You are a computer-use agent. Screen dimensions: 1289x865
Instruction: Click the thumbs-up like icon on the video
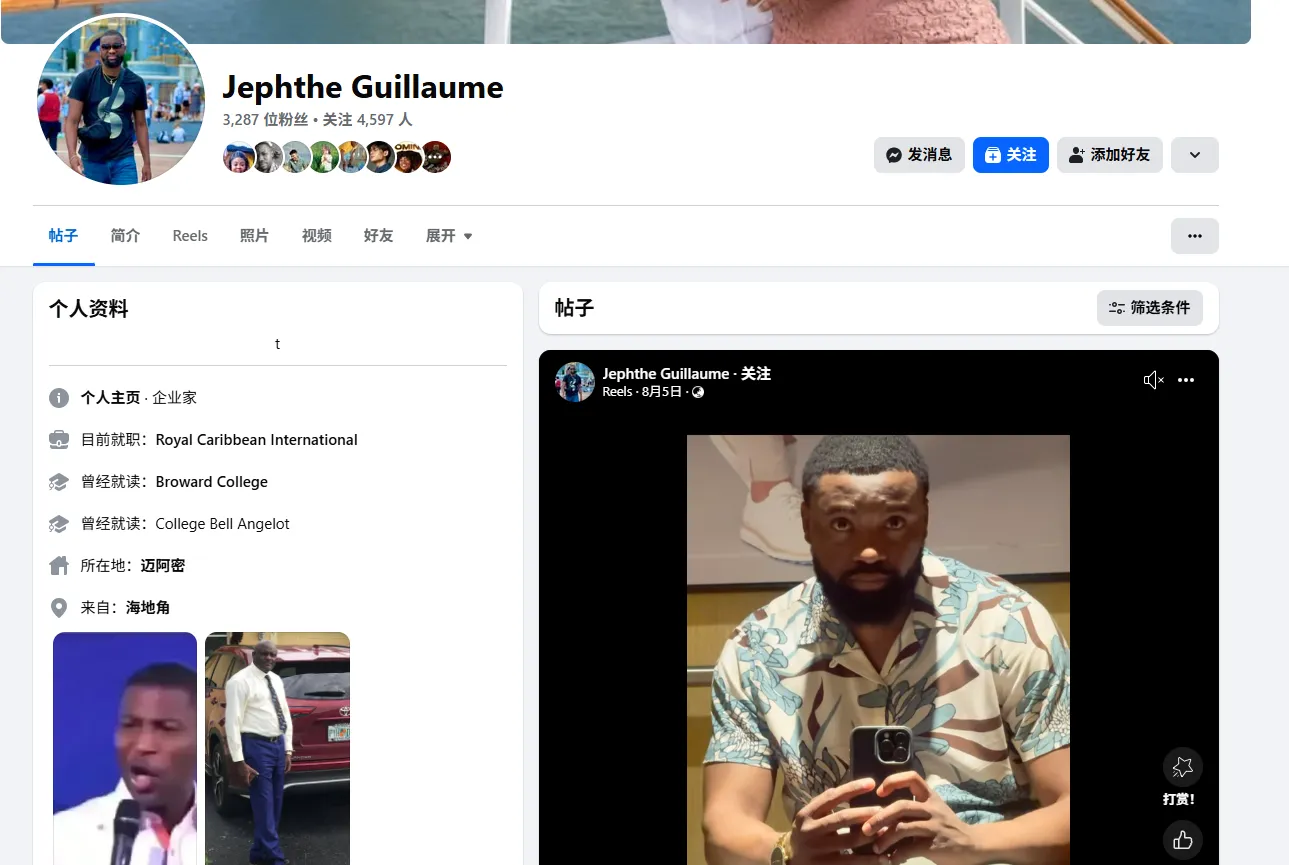(x=1182, y=842)
